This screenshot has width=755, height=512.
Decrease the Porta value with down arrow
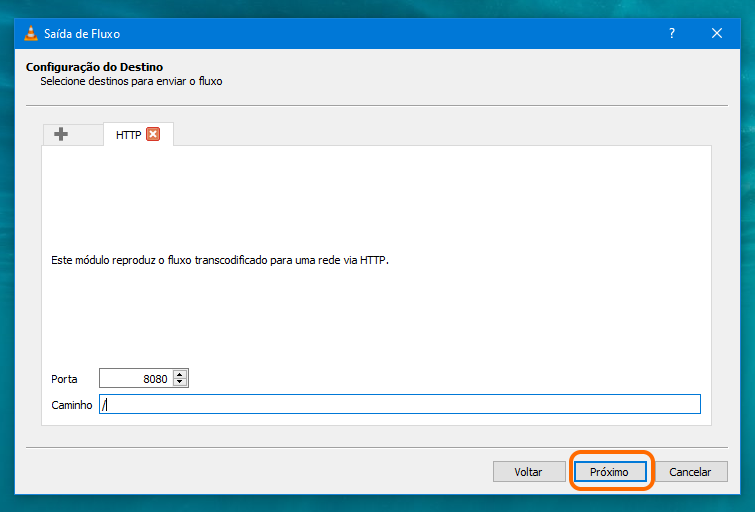tap(180, 382)
